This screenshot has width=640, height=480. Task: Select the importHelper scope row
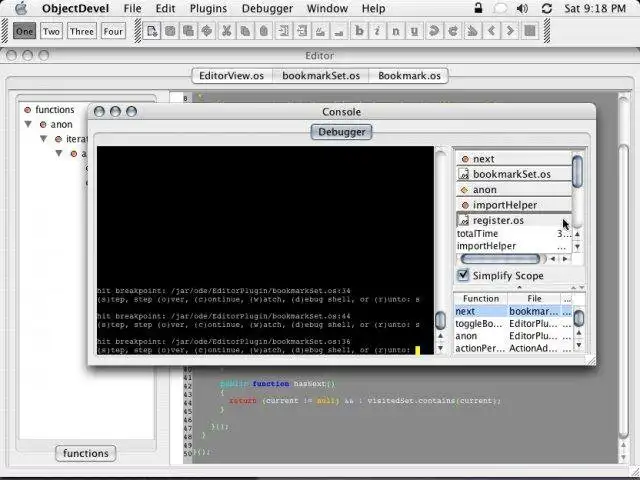coord(514,205)
